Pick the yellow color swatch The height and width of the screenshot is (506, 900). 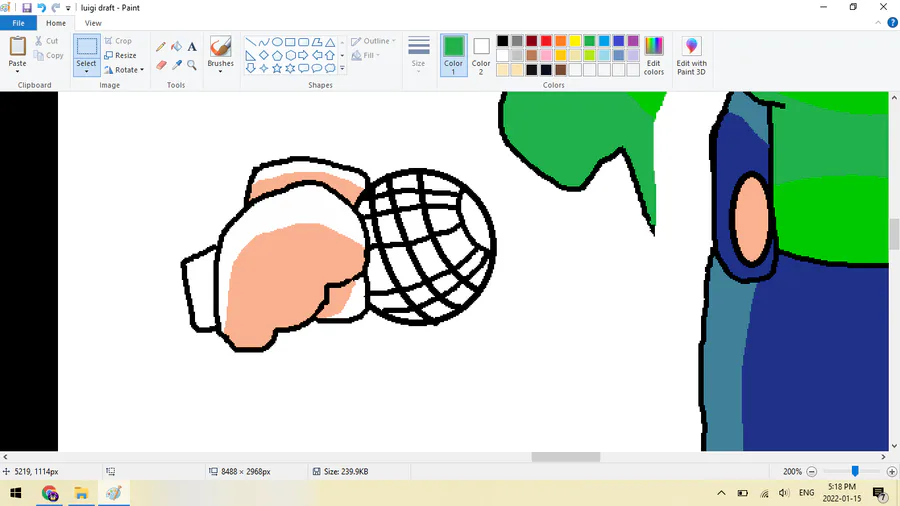tap(575, 41)
